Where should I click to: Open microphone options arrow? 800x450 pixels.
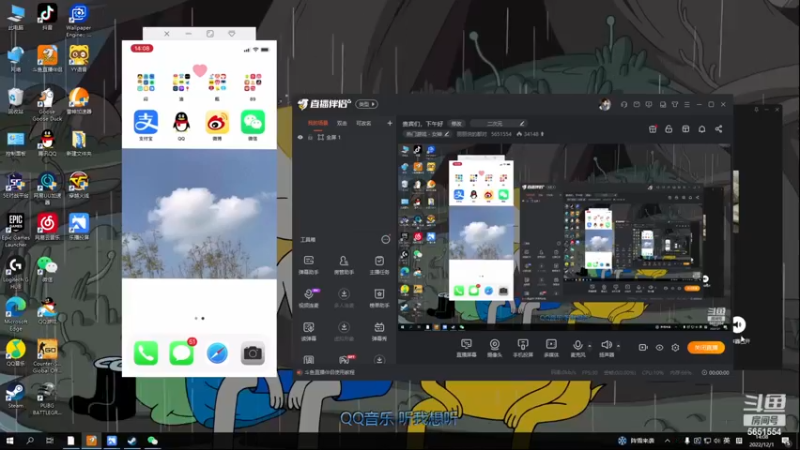pos(590,346)
